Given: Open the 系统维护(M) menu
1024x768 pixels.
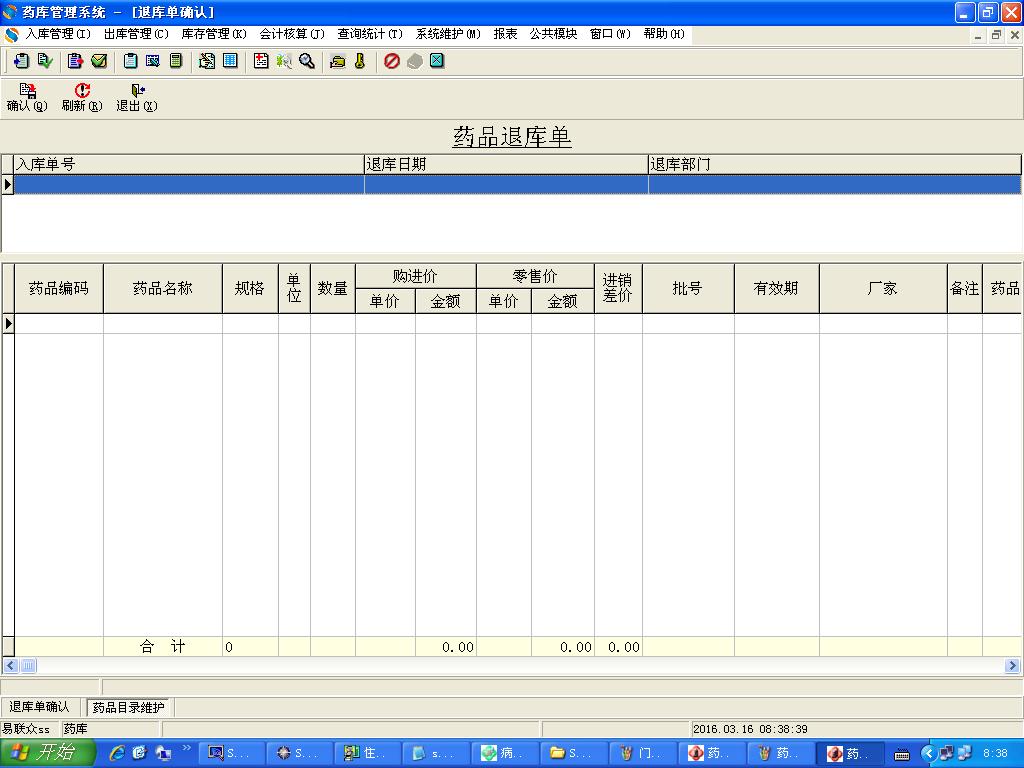Looking at the screenshot, I should point(448,34).
